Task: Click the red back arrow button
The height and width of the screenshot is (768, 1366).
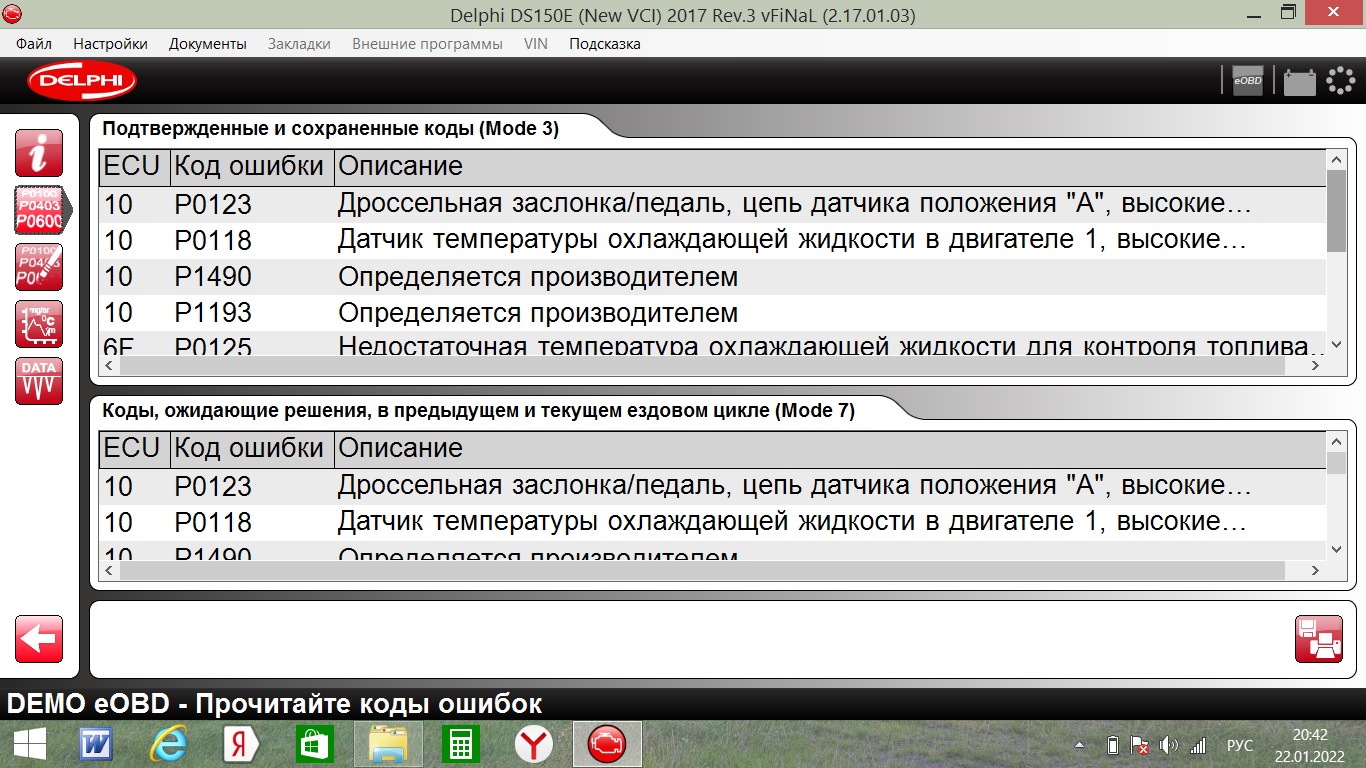Action: pyautogui.click(x=39, y=639)
